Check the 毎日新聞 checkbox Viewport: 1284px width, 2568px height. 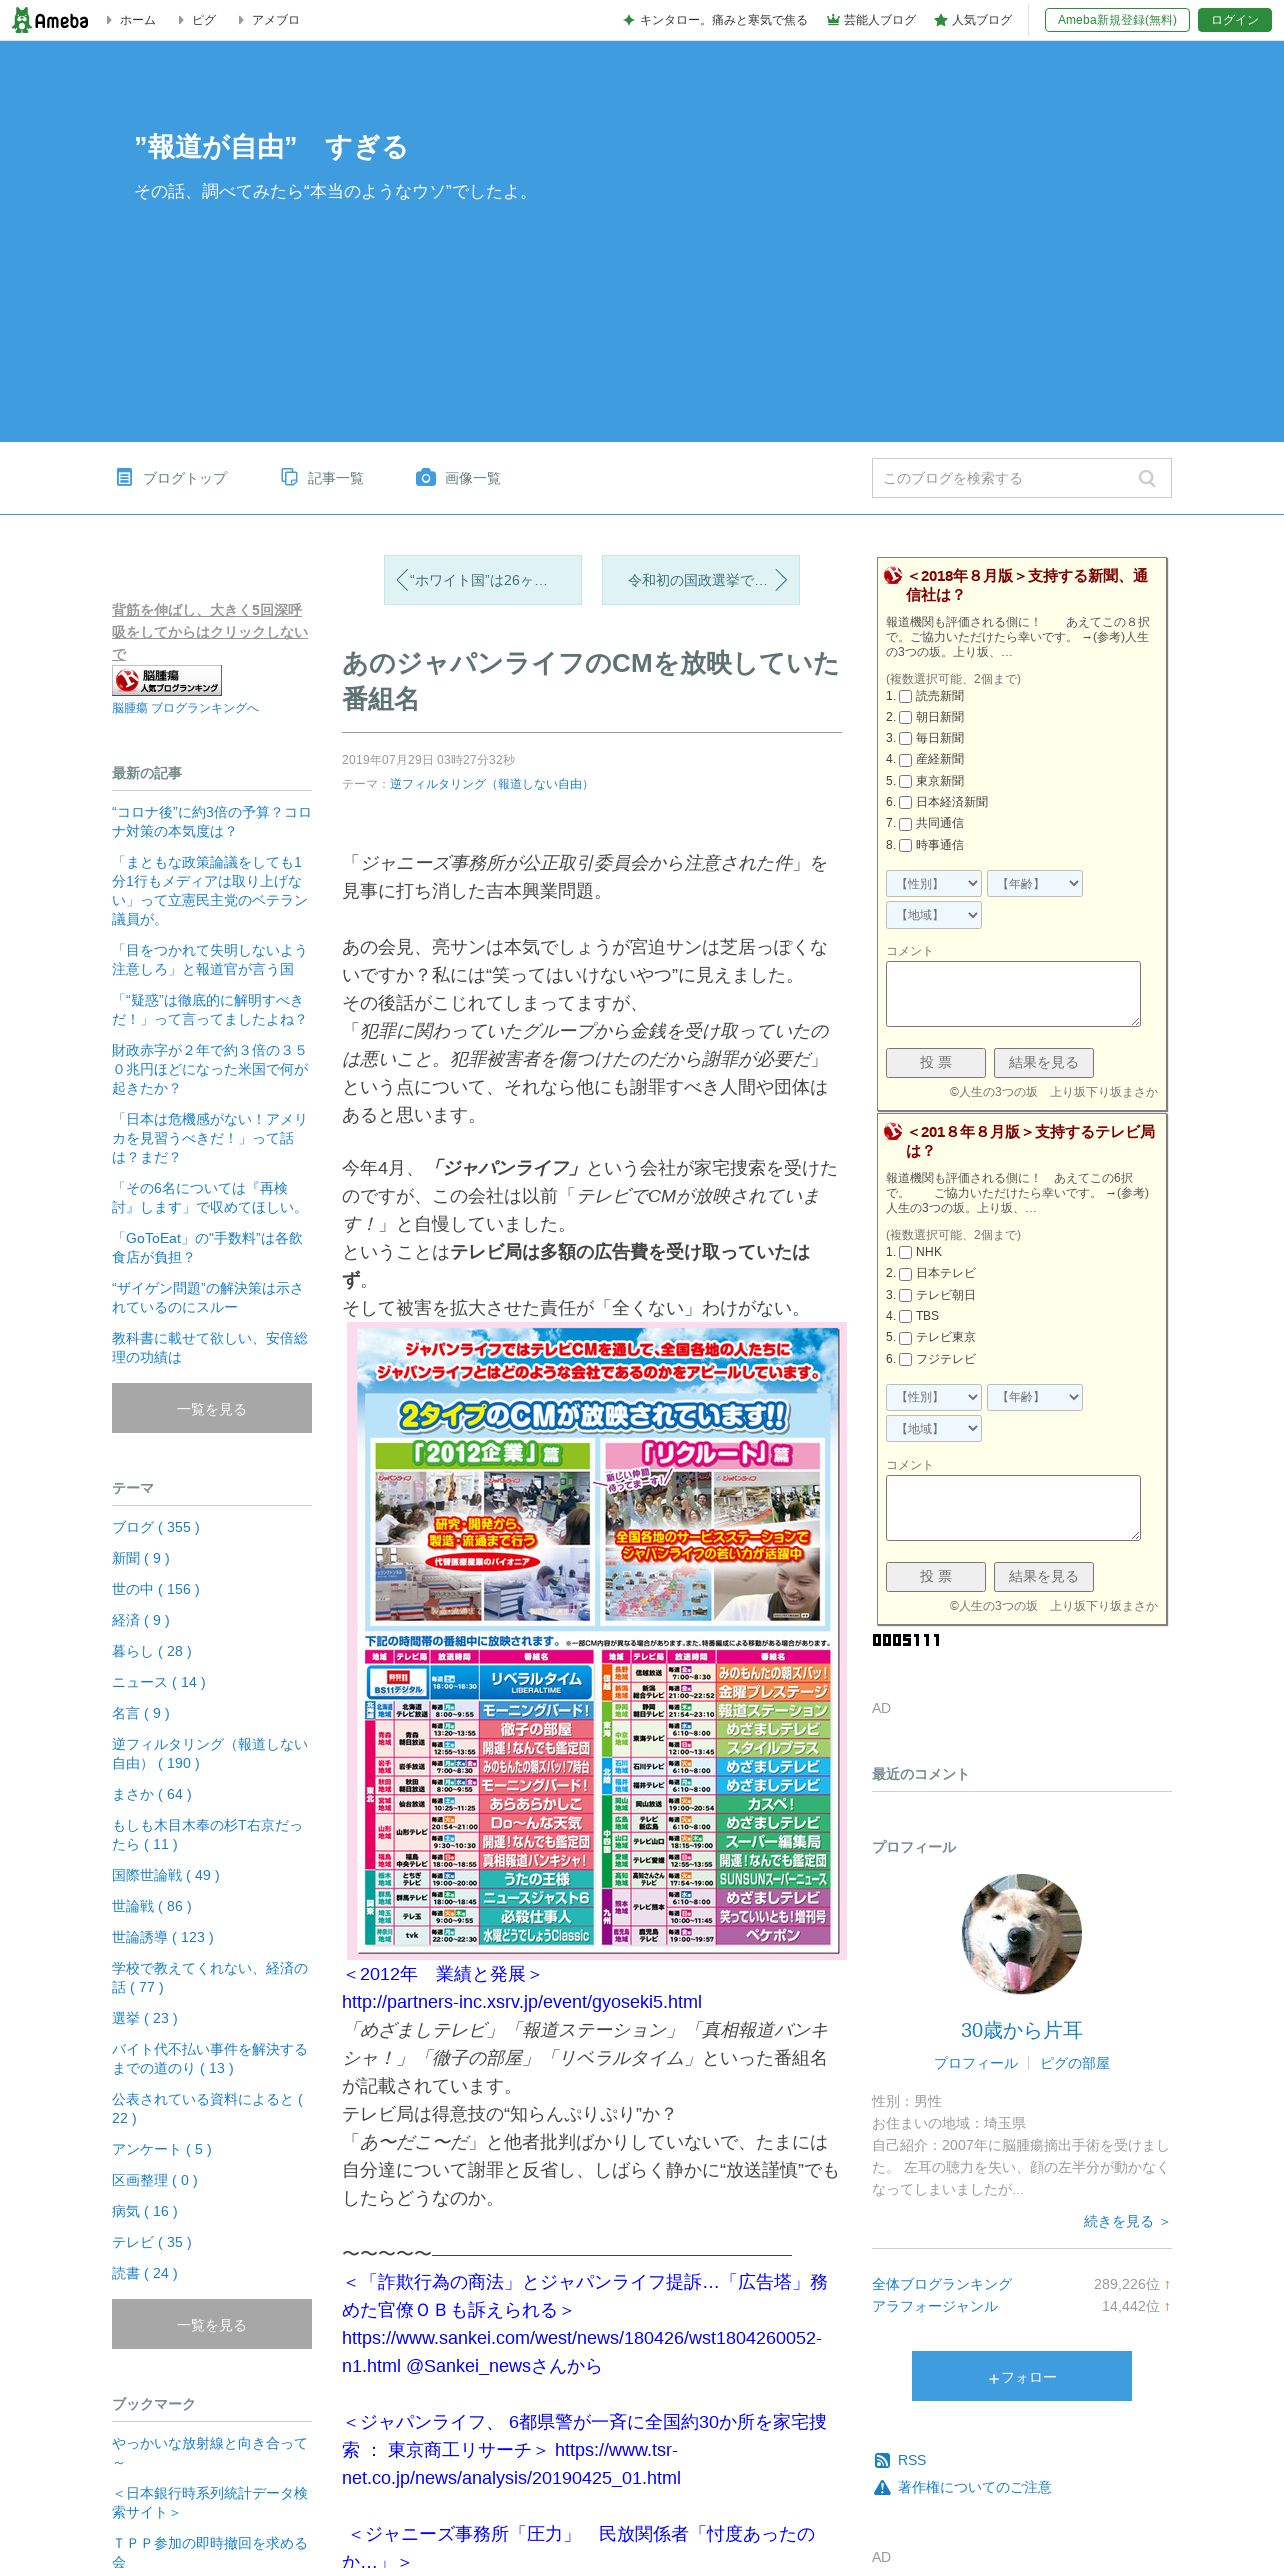tap(905, 738)
